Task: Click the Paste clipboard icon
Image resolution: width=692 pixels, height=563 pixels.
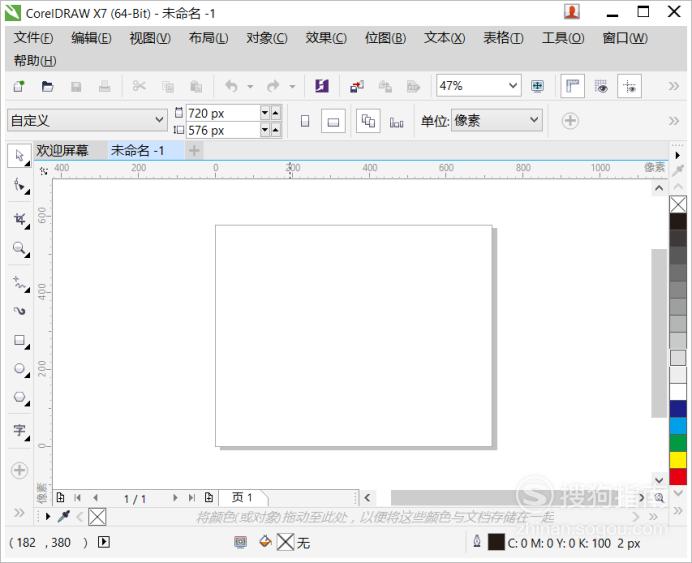Action: click(x=196, y=86)
